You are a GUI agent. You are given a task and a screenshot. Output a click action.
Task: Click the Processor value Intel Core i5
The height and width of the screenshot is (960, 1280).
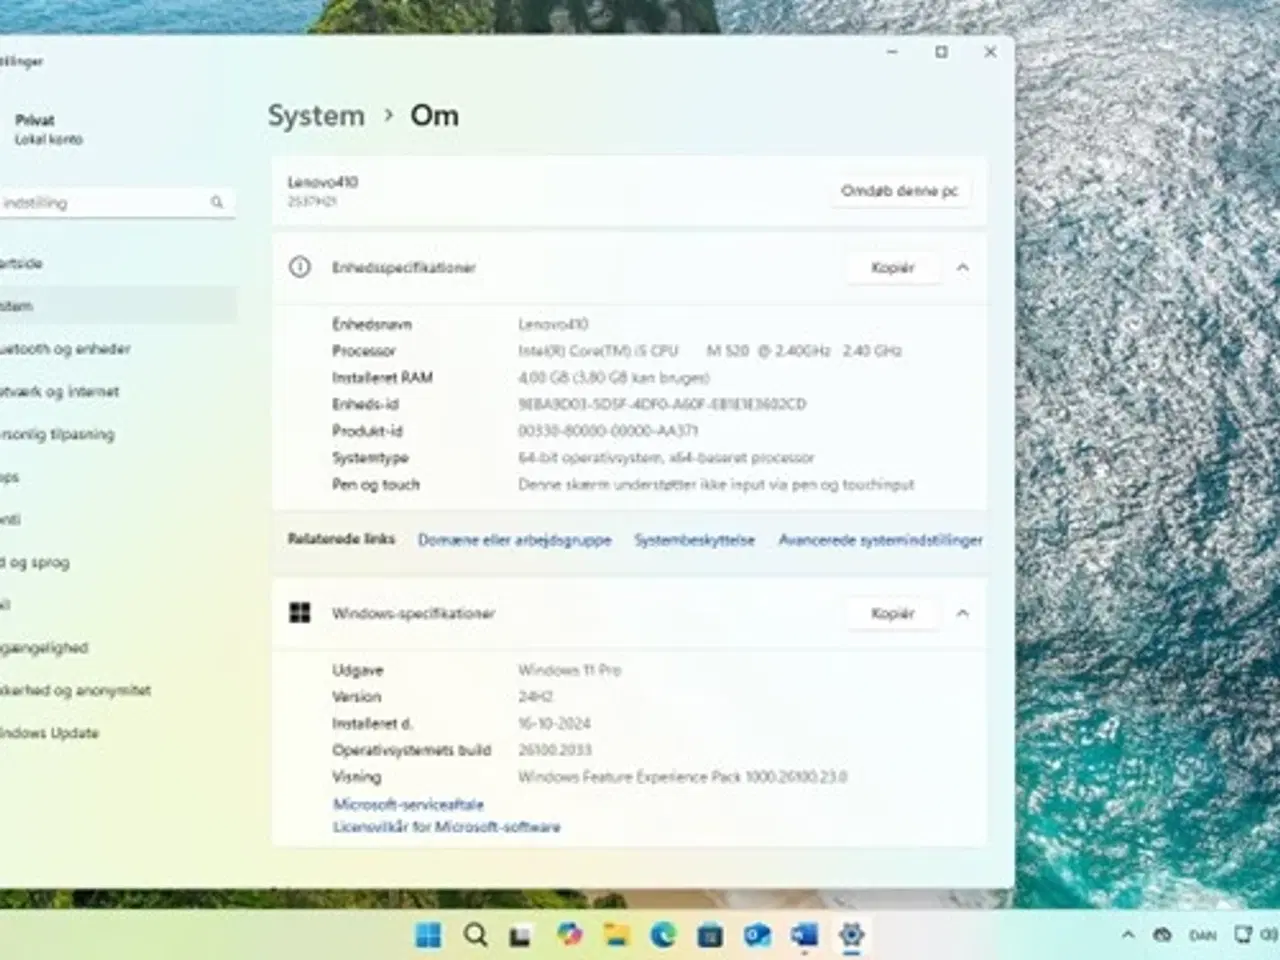click(710, 351)
